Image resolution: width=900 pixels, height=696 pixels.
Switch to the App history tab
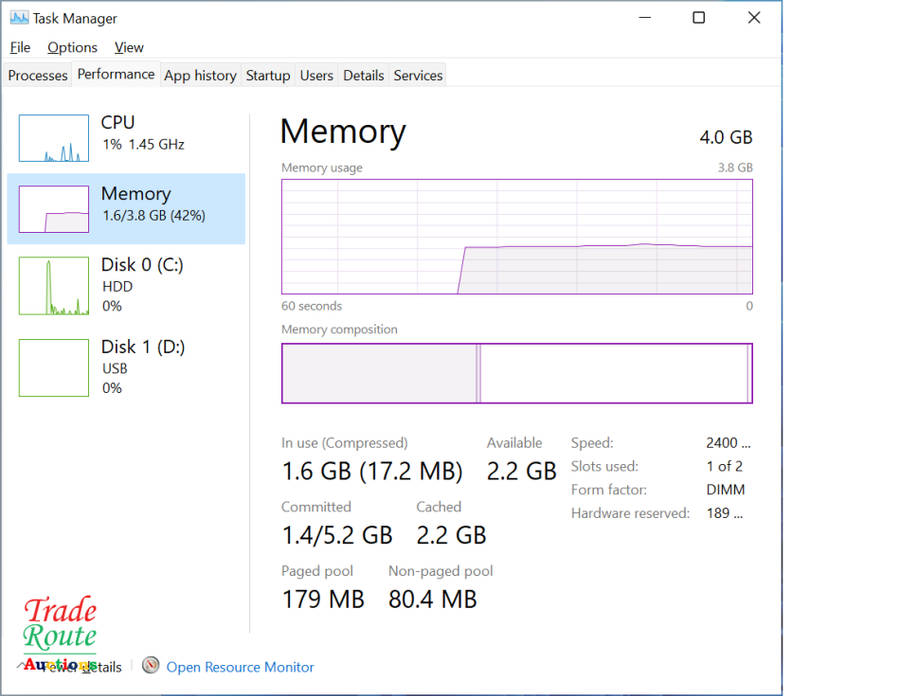pyautogui.click(x=200, y=75)
